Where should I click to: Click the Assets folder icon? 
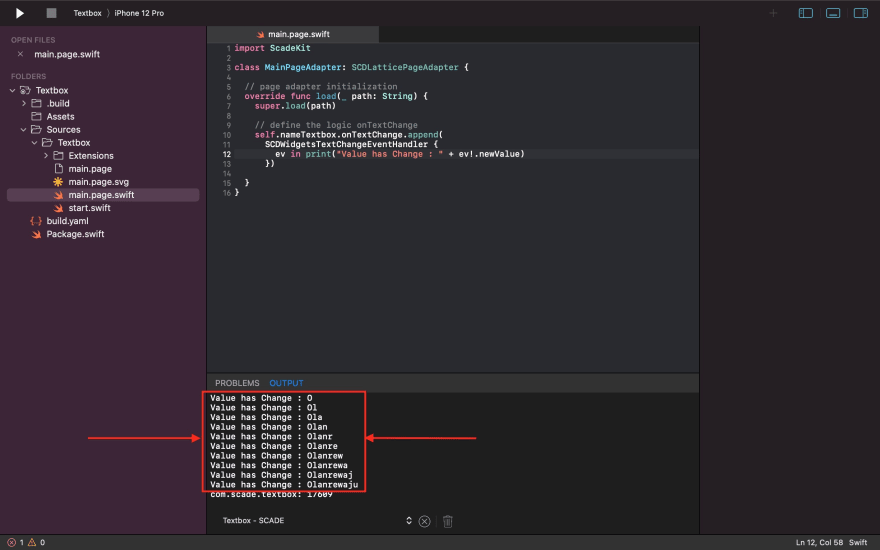coord(36,116)
